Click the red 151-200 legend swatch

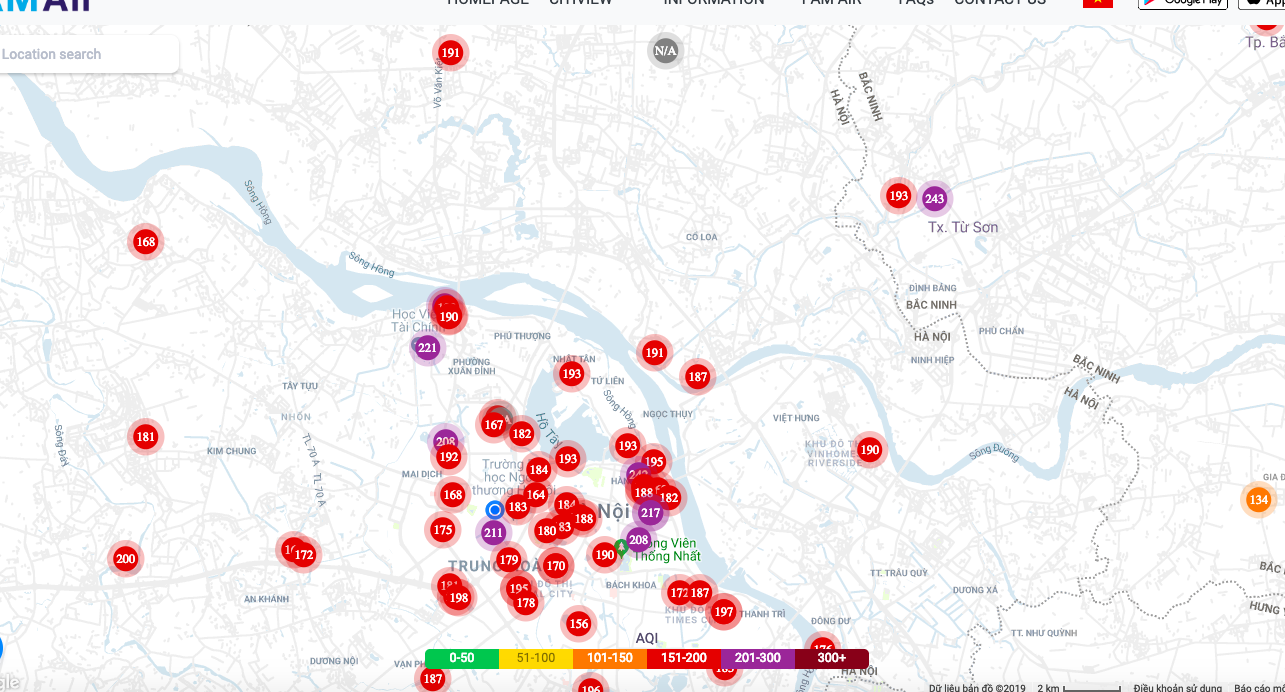click(x=684, y=658)
